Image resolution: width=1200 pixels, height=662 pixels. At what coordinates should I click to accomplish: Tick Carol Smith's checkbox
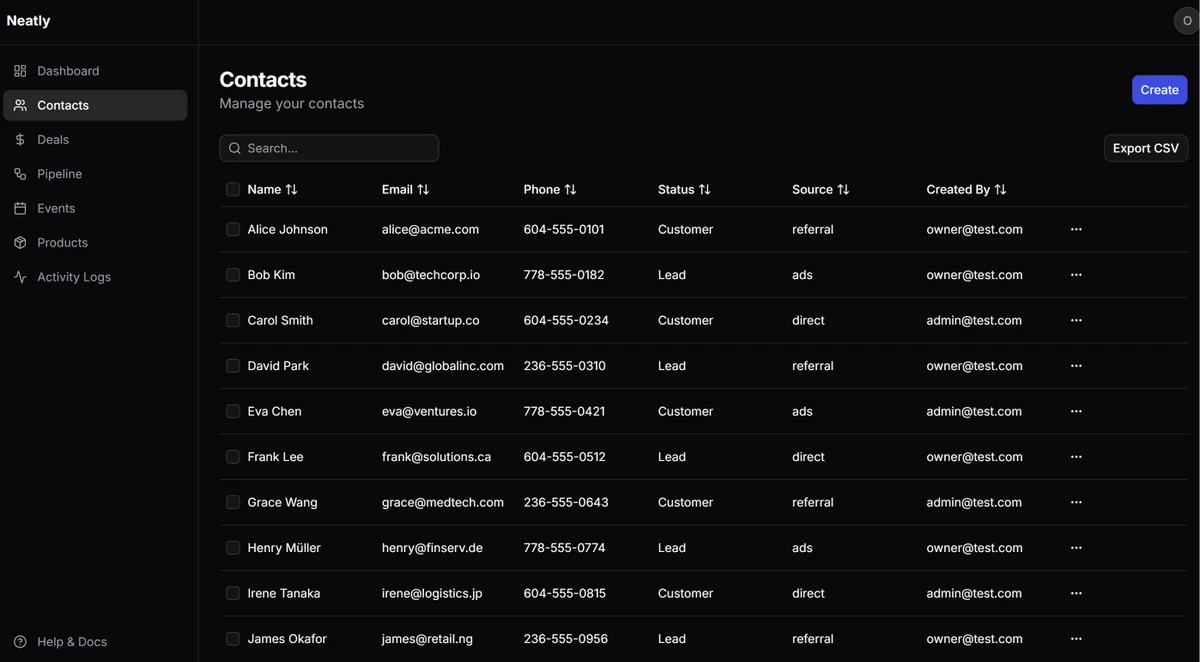[233, 320]
